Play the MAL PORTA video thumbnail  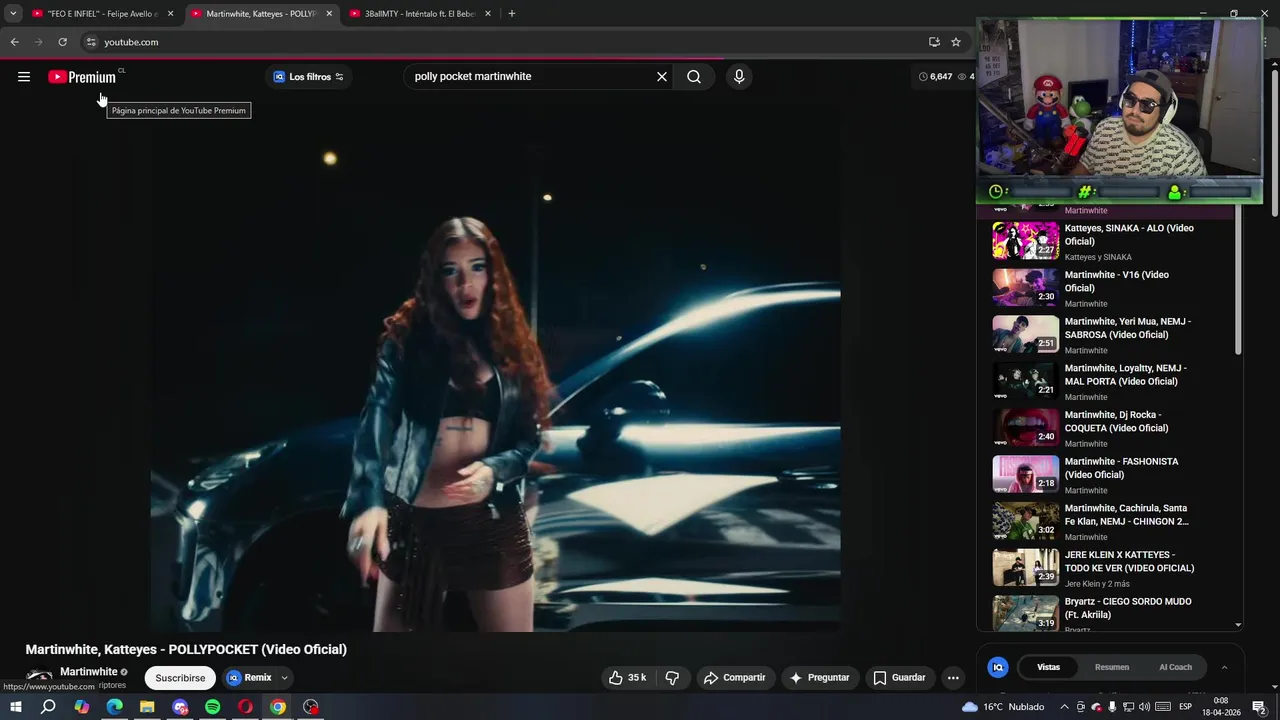pyautogui.click(x=1025, y=381)
